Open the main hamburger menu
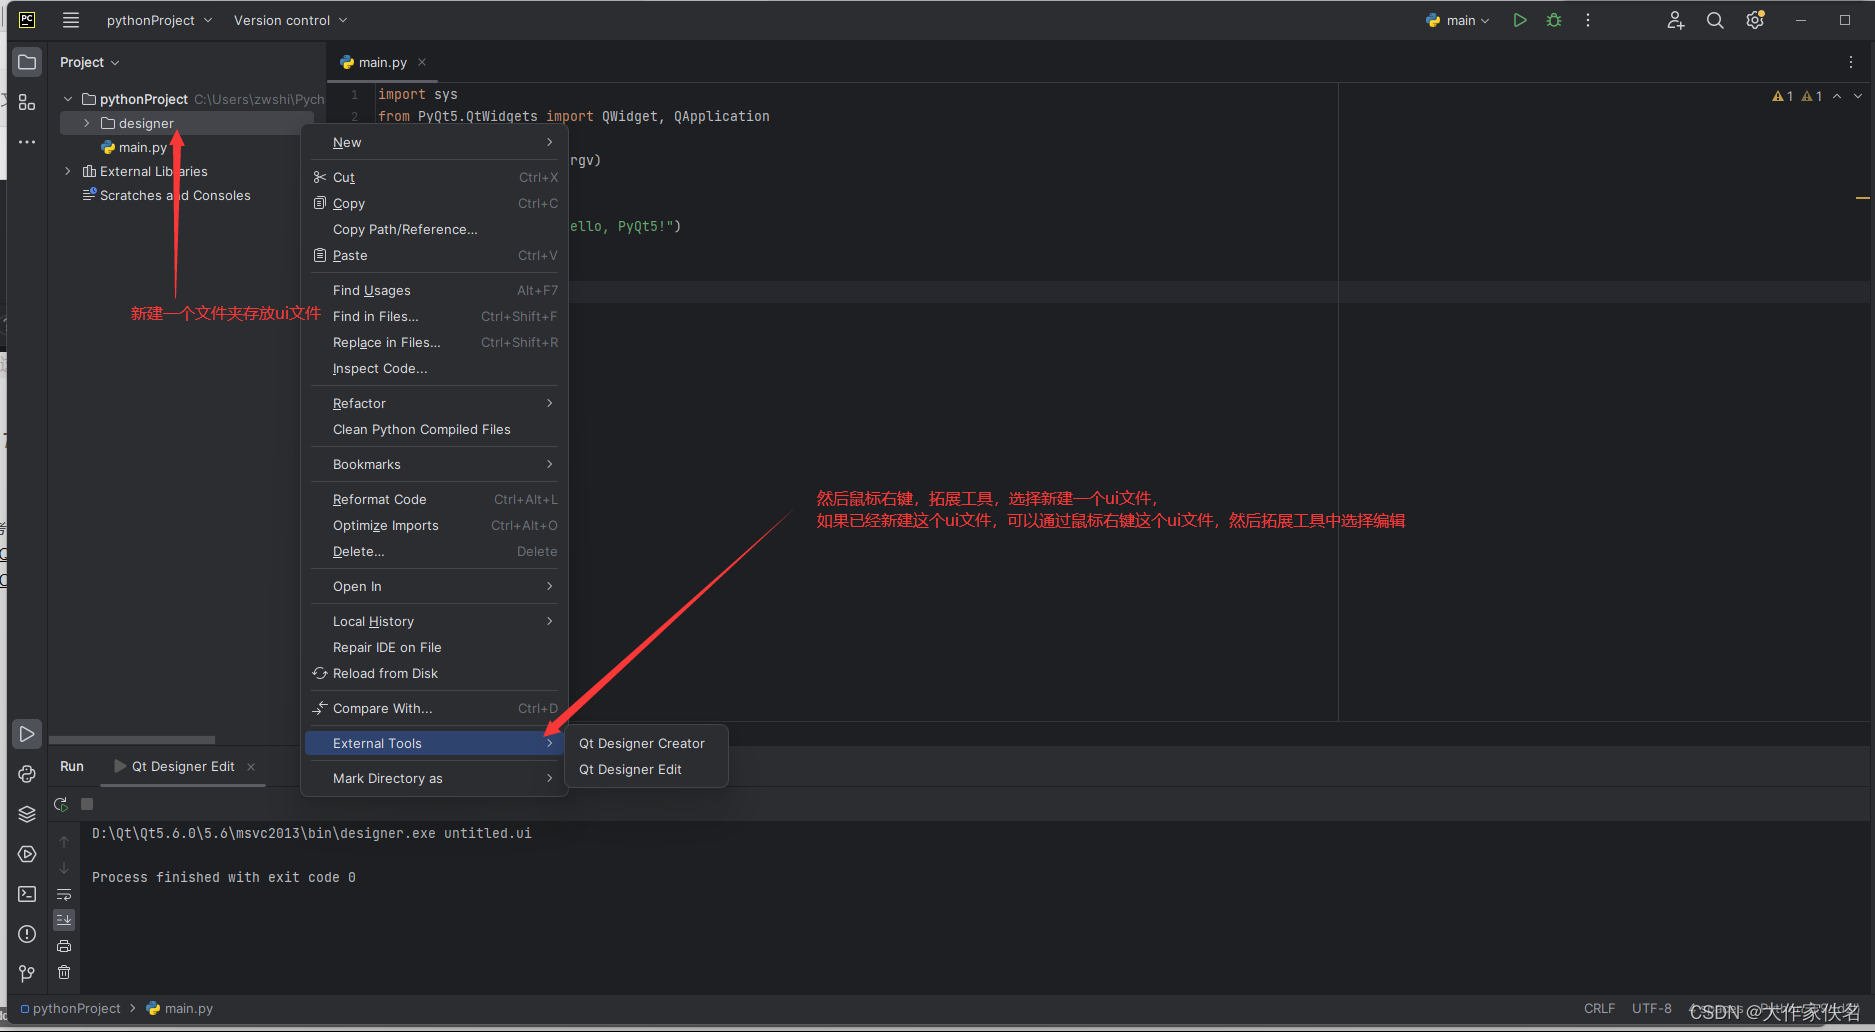This screenshot has height=1032, width=1875. (x=70, y=20)
